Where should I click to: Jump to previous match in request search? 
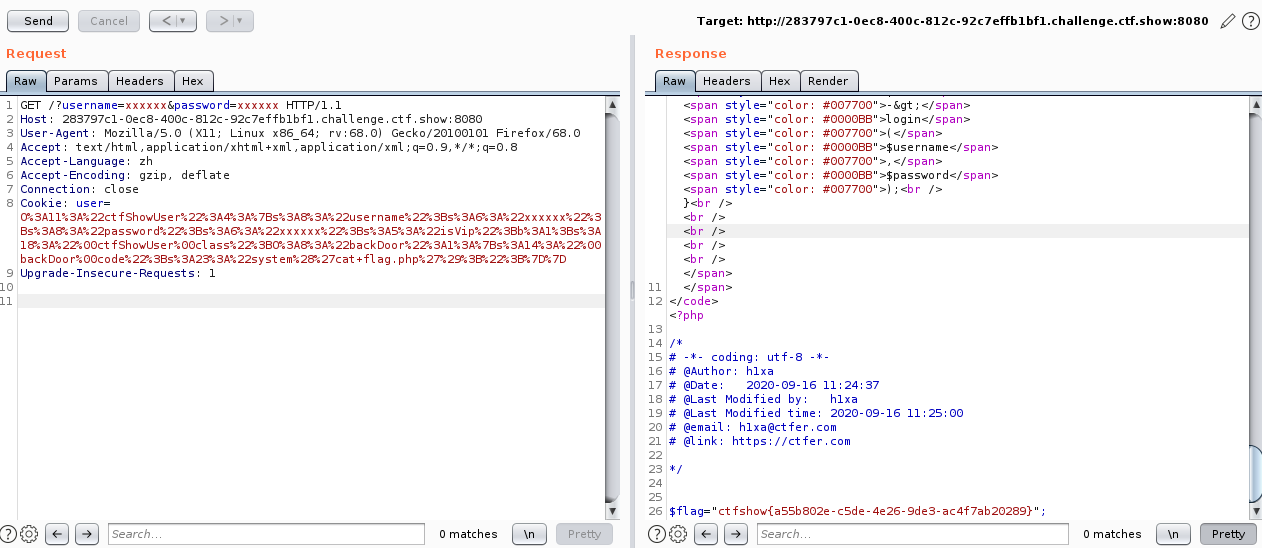pyautogui.click(x=57, y=534)
